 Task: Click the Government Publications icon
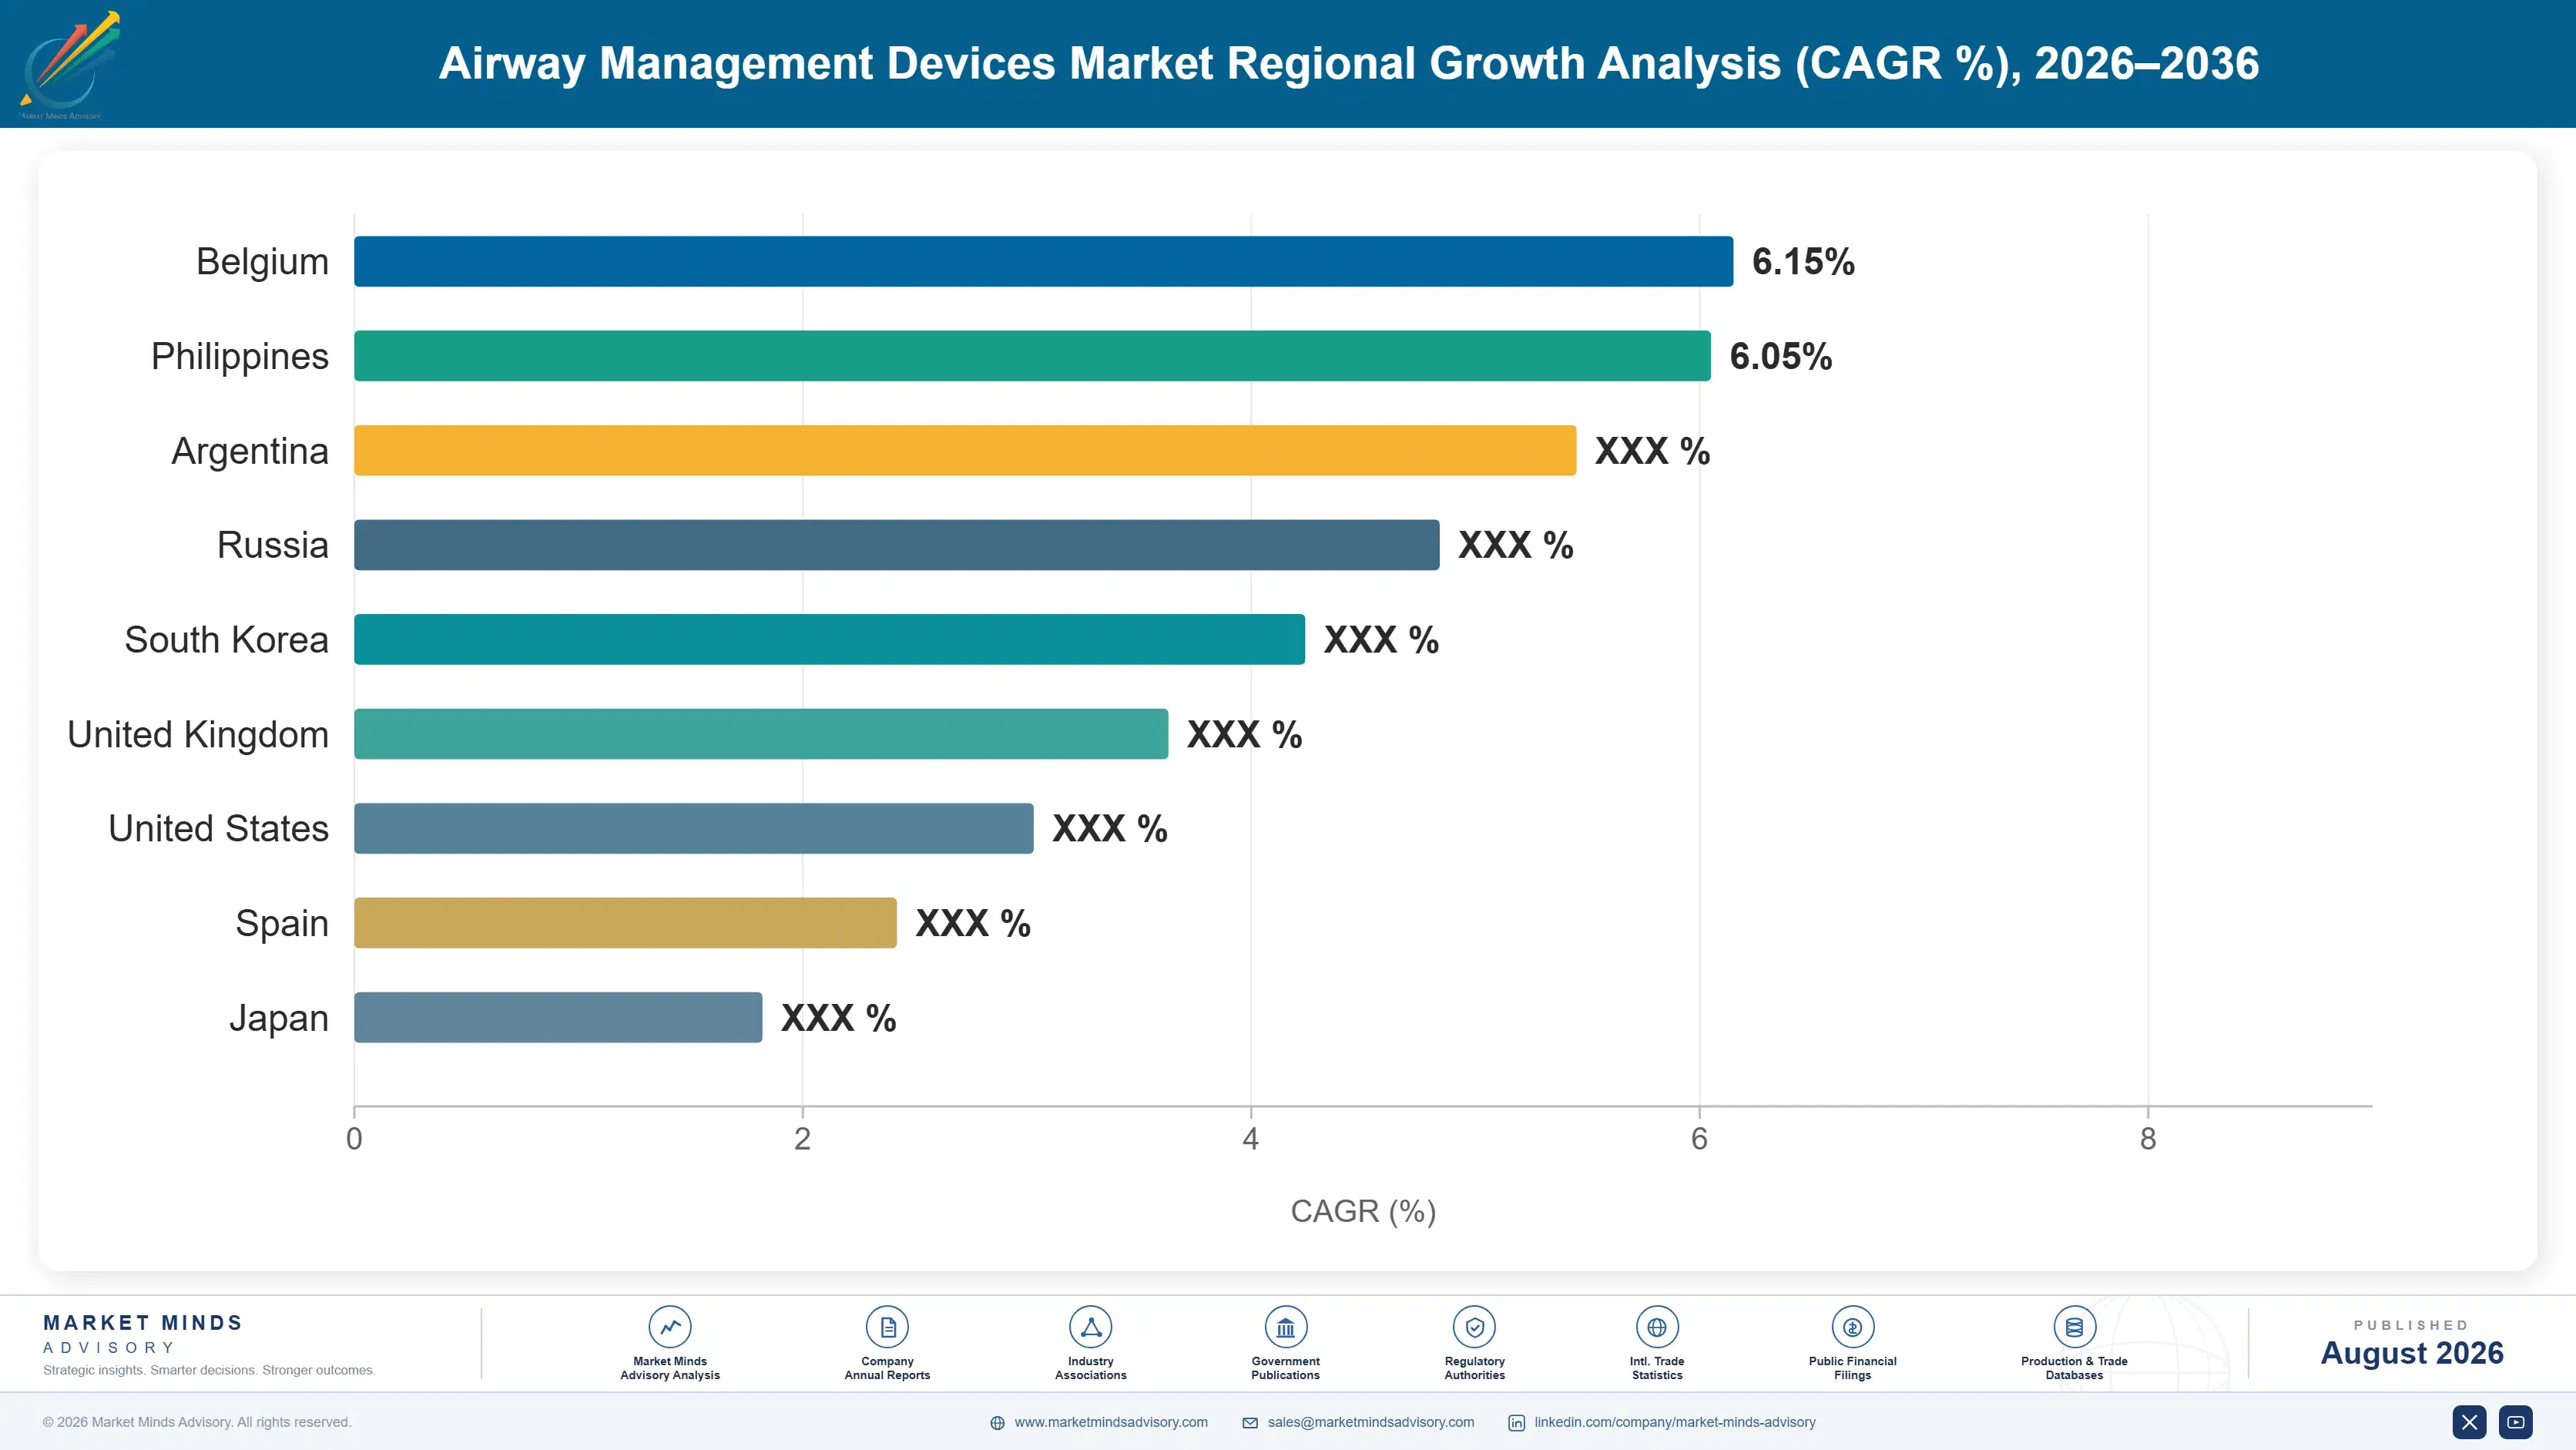pyautogui.click(x=1285, y=1327)
